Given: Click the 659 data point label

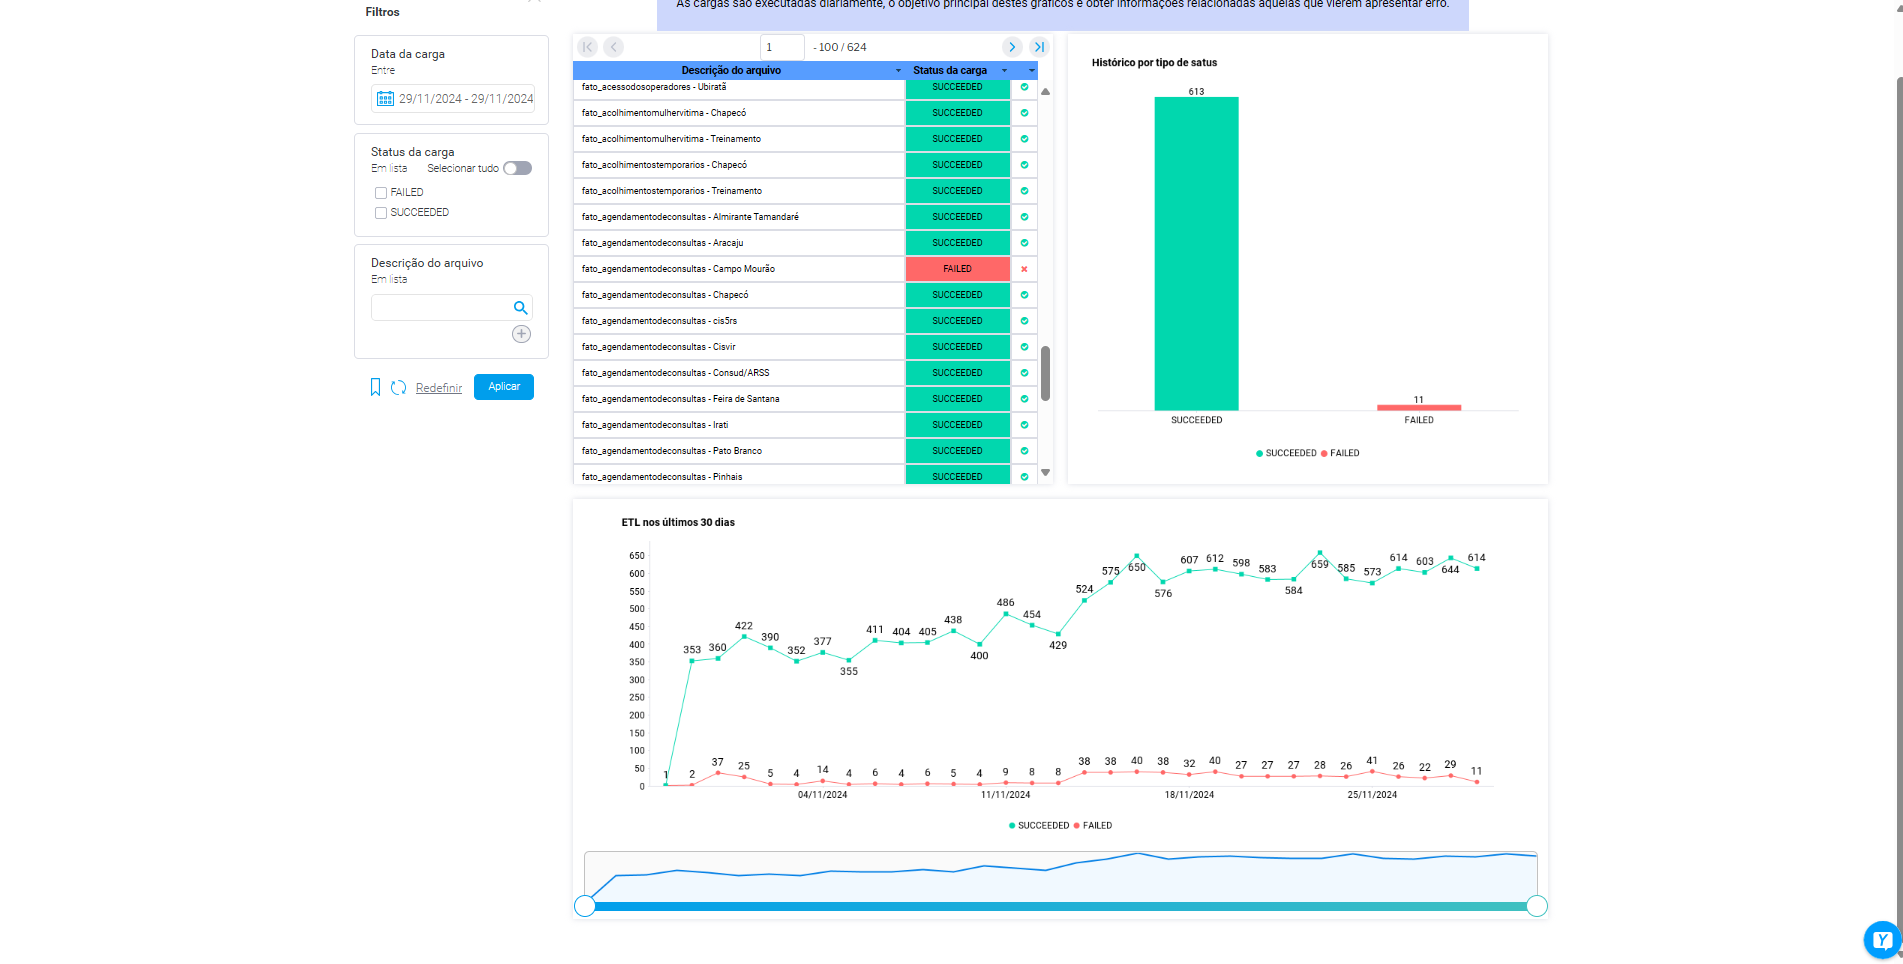Looking at the screenshot, I should (1320, 565).
